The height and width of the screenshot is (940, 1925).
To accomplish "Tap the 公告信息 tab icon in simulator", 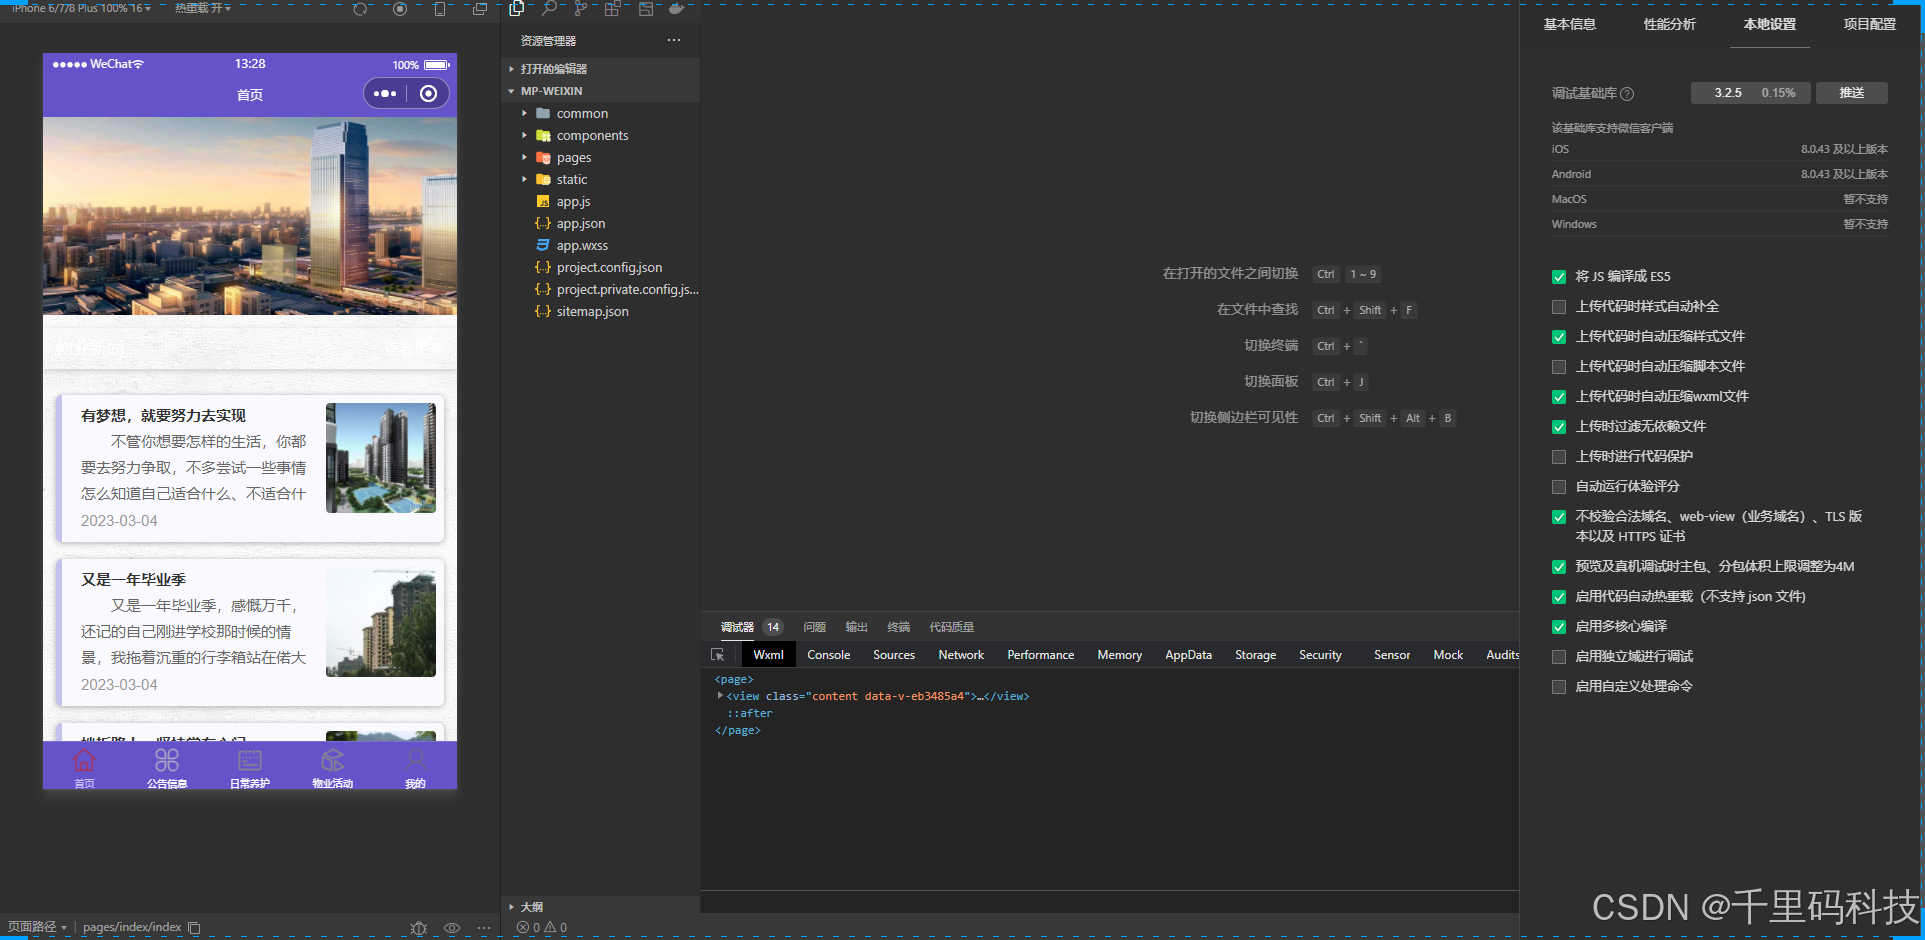I will tap(167, 761).
